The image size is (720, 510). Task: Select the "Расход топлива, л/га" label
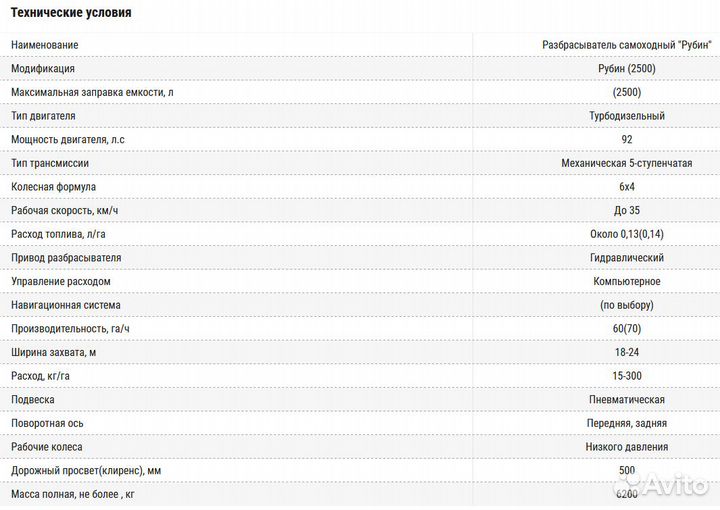pyautogui.click(x=57, y=234)
